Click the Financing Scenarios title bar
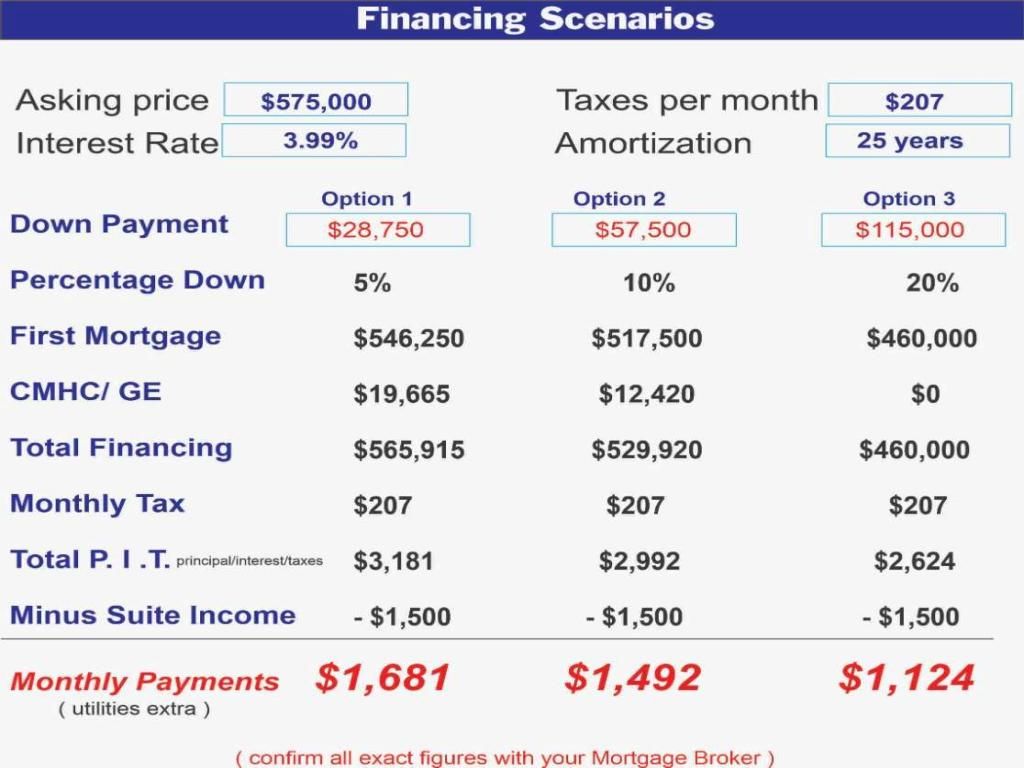This screenshot has height=768, width=1024. click(512, 19)
